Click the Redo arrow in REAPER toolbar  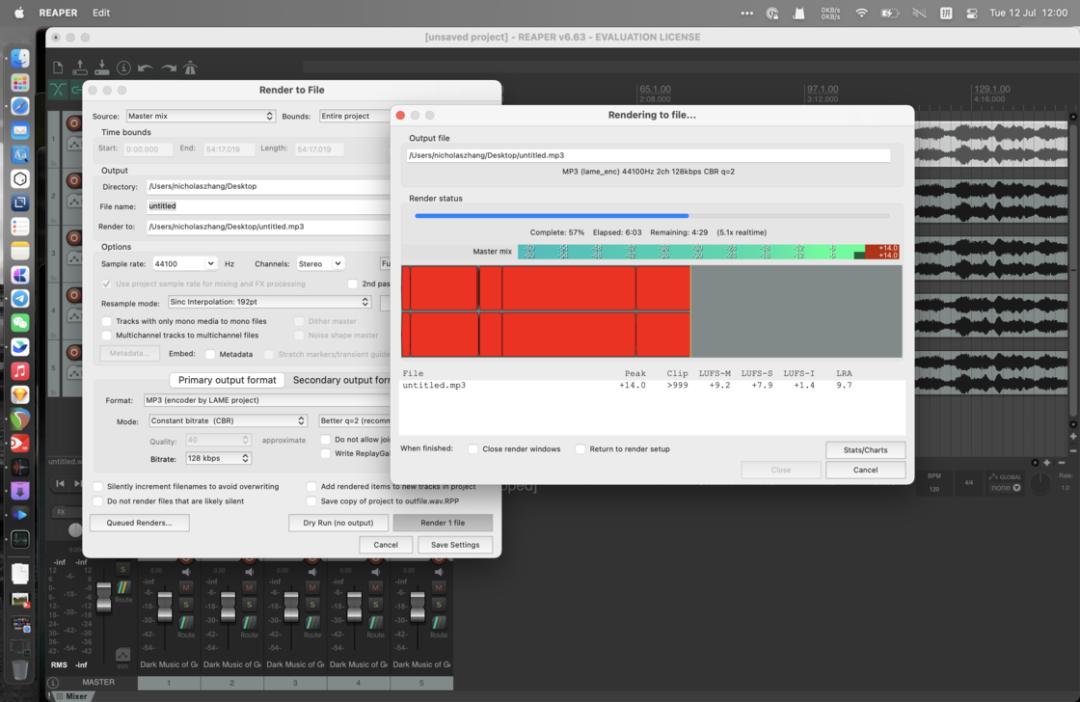[x=169, y=68]
